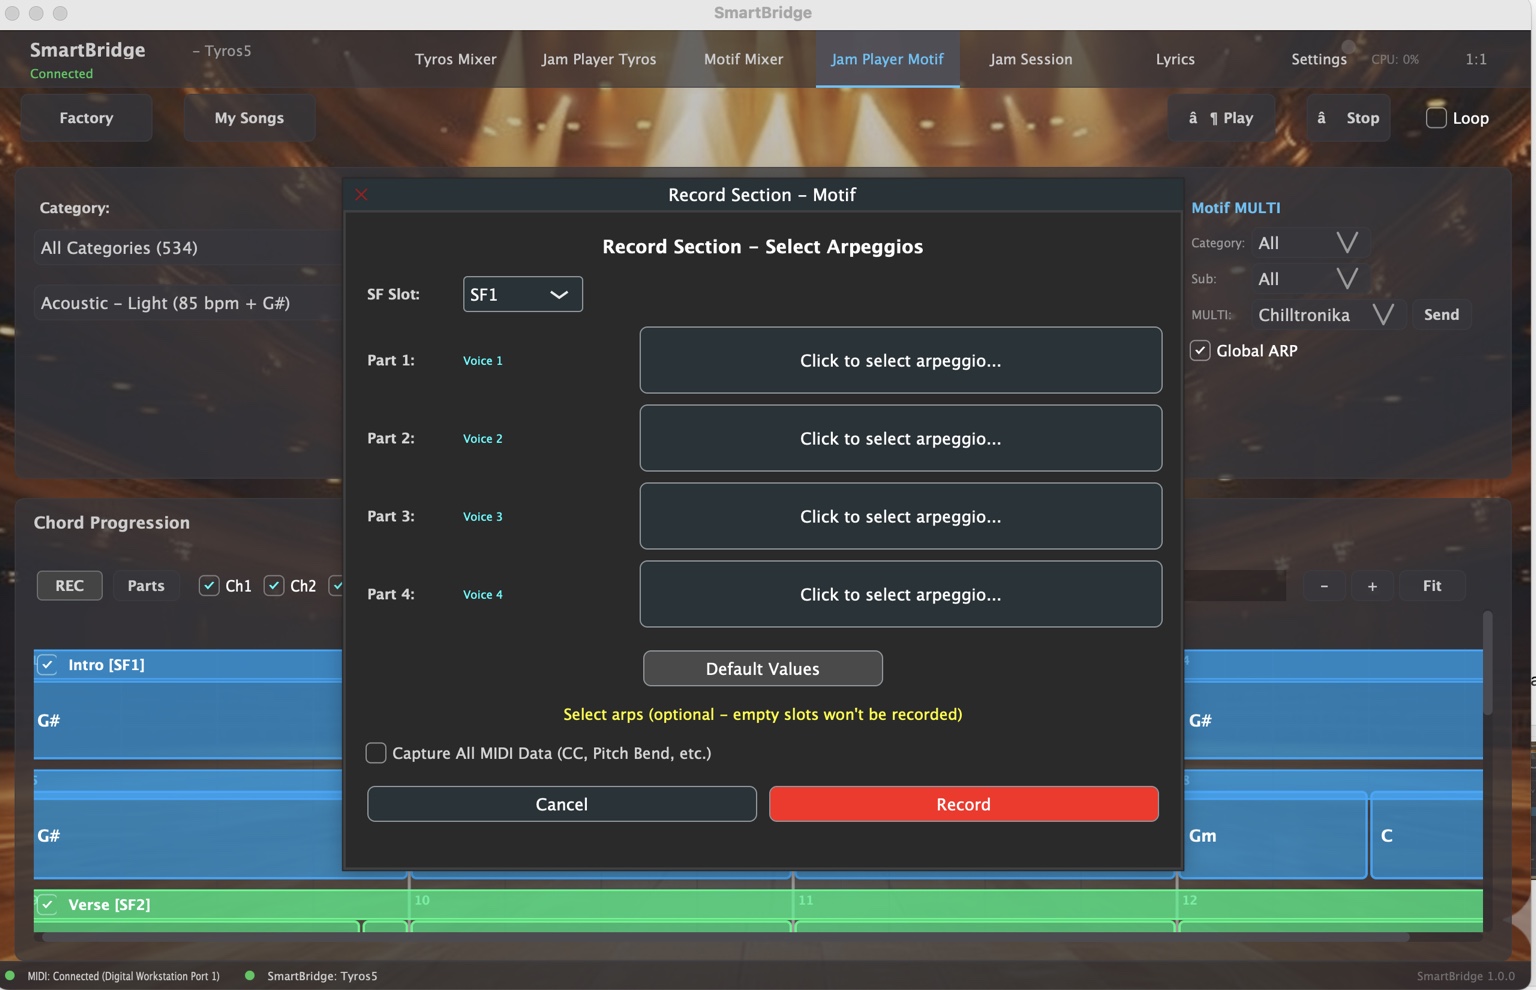Click the horizontal scrollbar under chord timeline

pos(725,938)
